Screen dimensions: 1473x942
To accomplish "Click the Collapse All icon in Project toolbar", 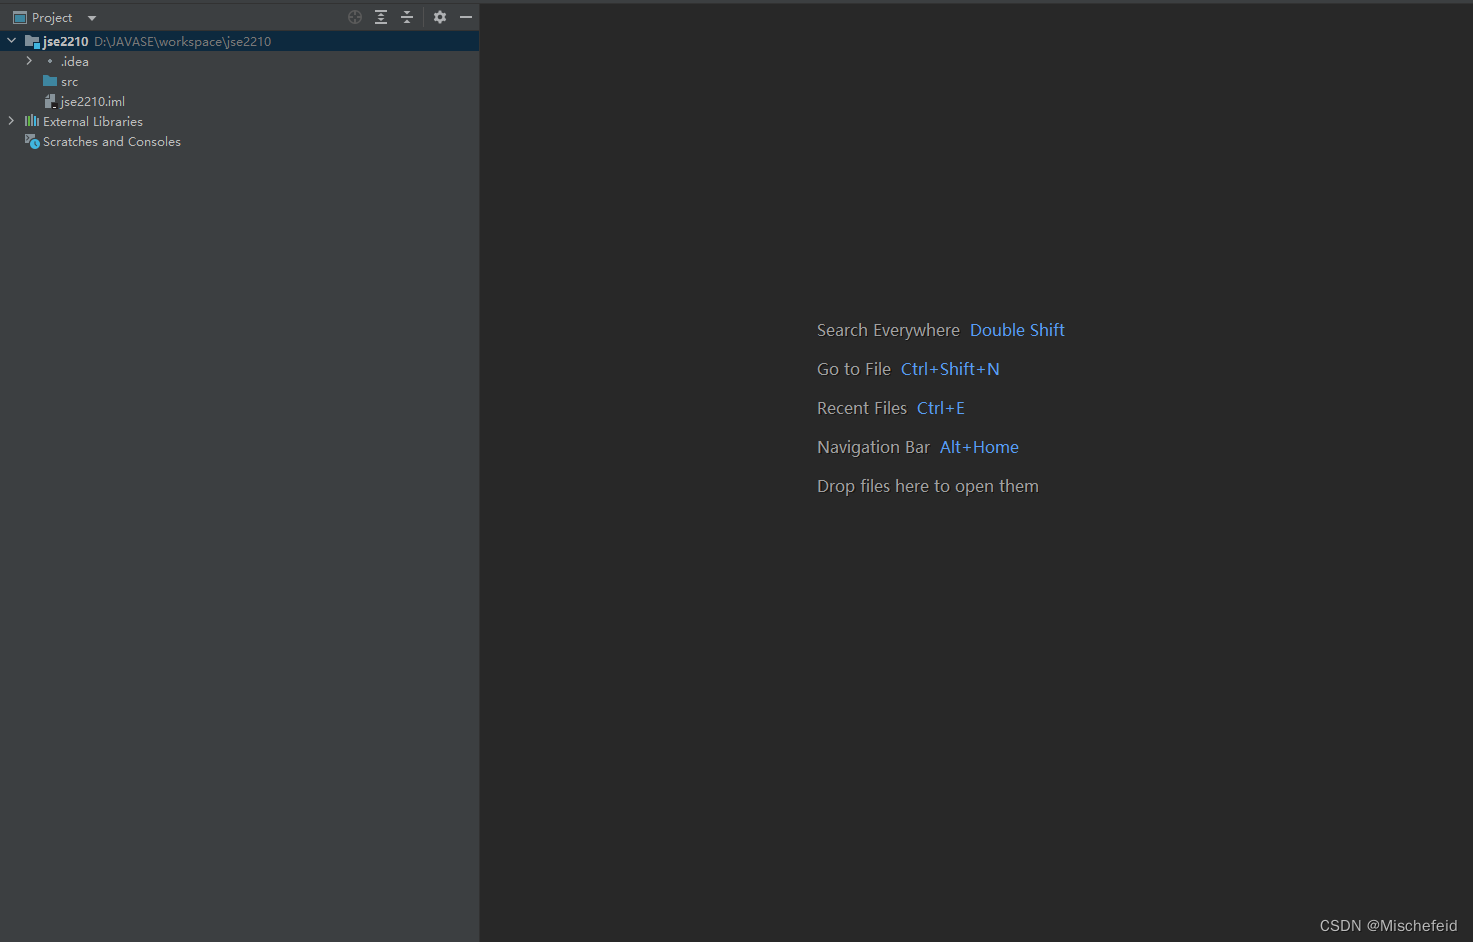I will pyautogui.click(x=407, y=17).
